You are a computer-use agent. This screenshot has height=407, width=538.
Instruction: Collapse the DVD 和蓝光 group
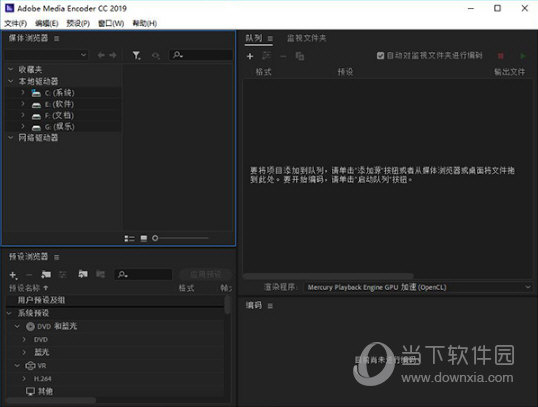pyautogui.click(x=17, y=326)
